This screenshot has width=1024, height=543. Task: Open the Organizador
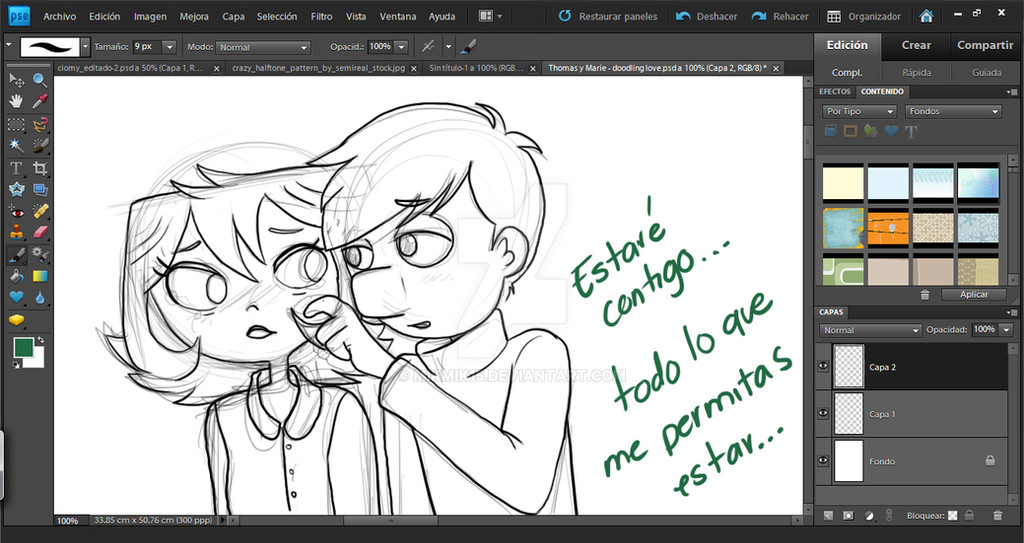coord(864,16)
